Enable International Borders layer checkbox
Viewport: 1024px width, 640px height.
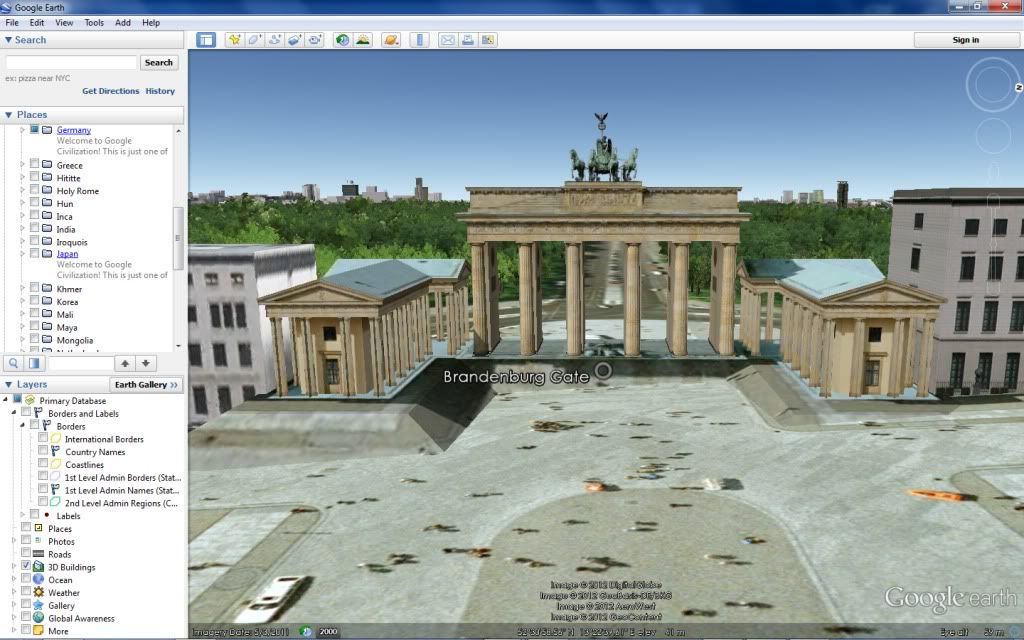point(43,438)
